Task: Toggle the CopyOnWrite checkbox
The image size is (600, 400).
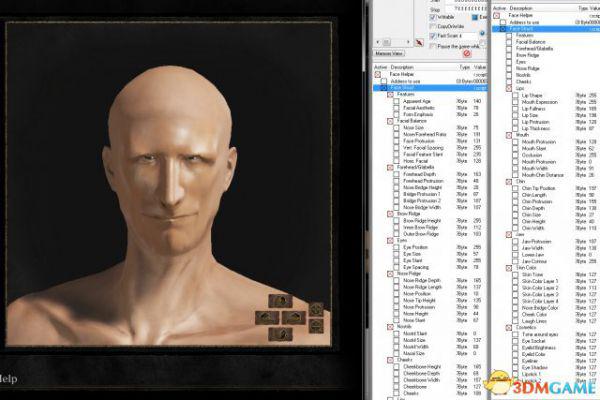Action: point(433,26)
